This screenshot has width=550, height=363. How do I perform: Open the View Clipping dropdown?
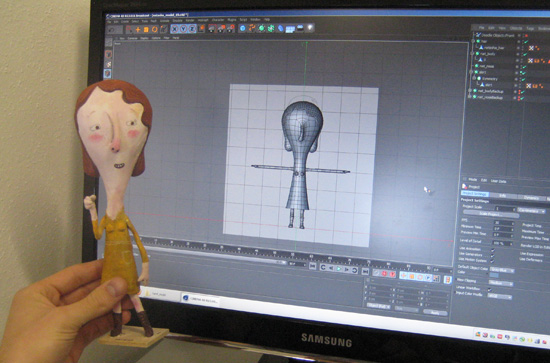501,283
